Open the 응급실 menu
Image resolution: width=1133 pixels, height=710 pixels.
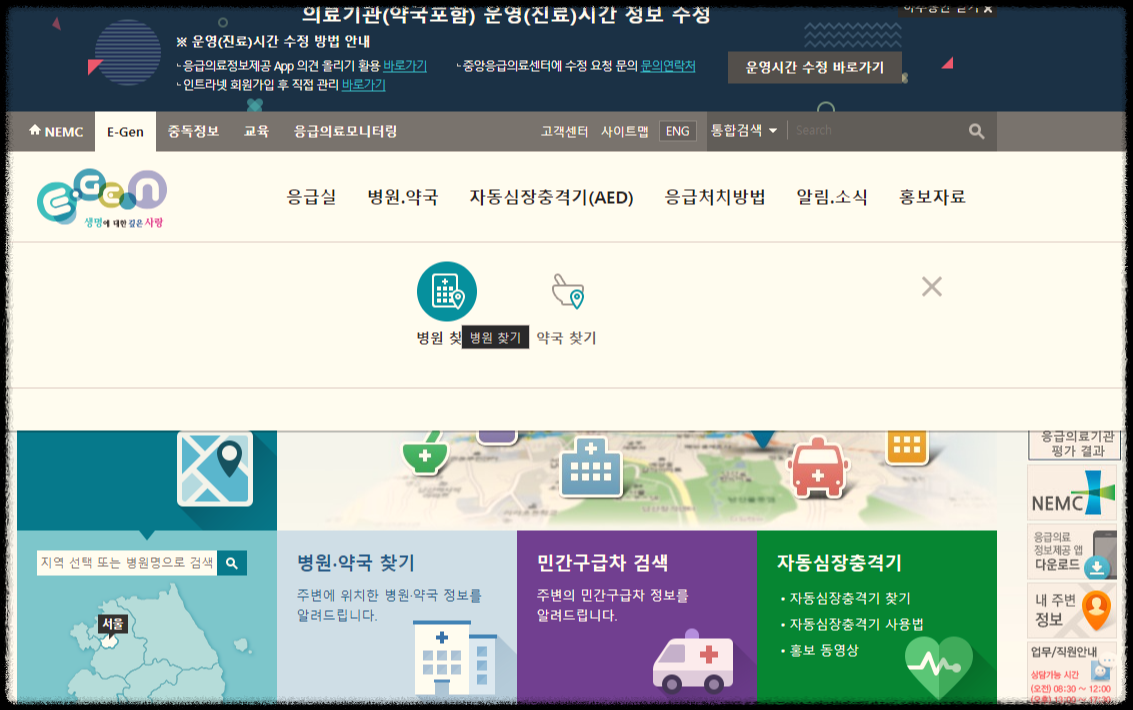pyautogui.click(x=311, y=197)
